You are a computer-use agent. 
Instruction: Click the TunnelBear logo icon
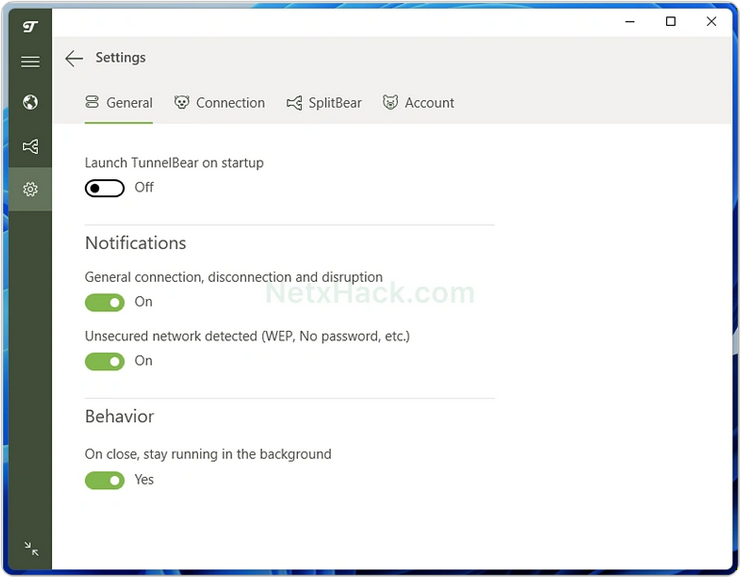[30, 26]
